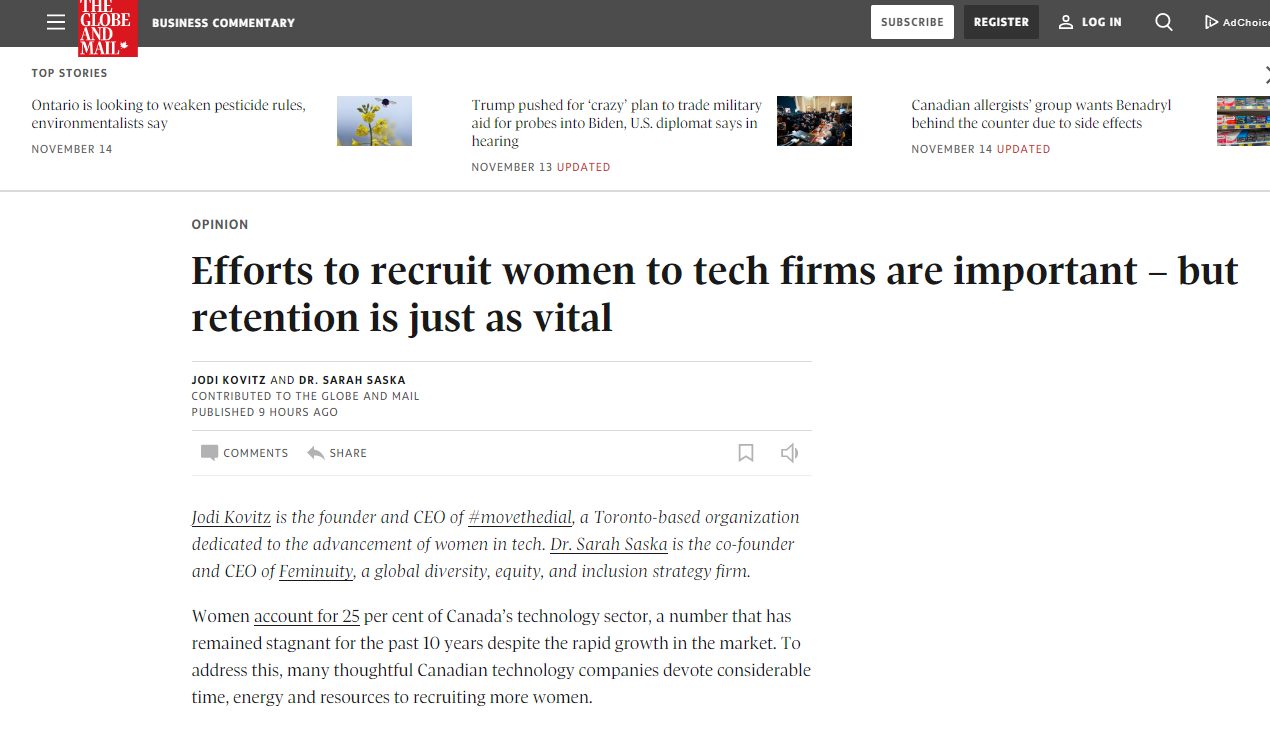Click The Globe and Mail logo
1270x744 pixels.
point(110,28)
